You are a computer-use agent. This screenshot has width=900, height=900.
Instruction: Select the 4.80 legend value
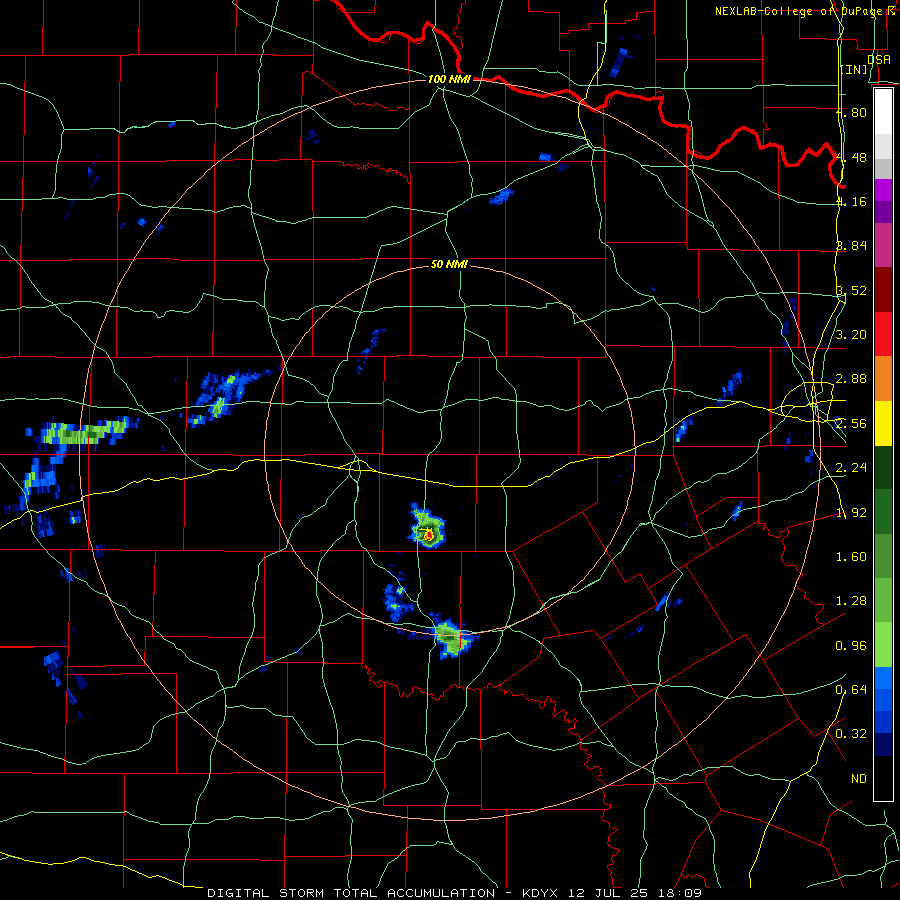click(851, 112)
